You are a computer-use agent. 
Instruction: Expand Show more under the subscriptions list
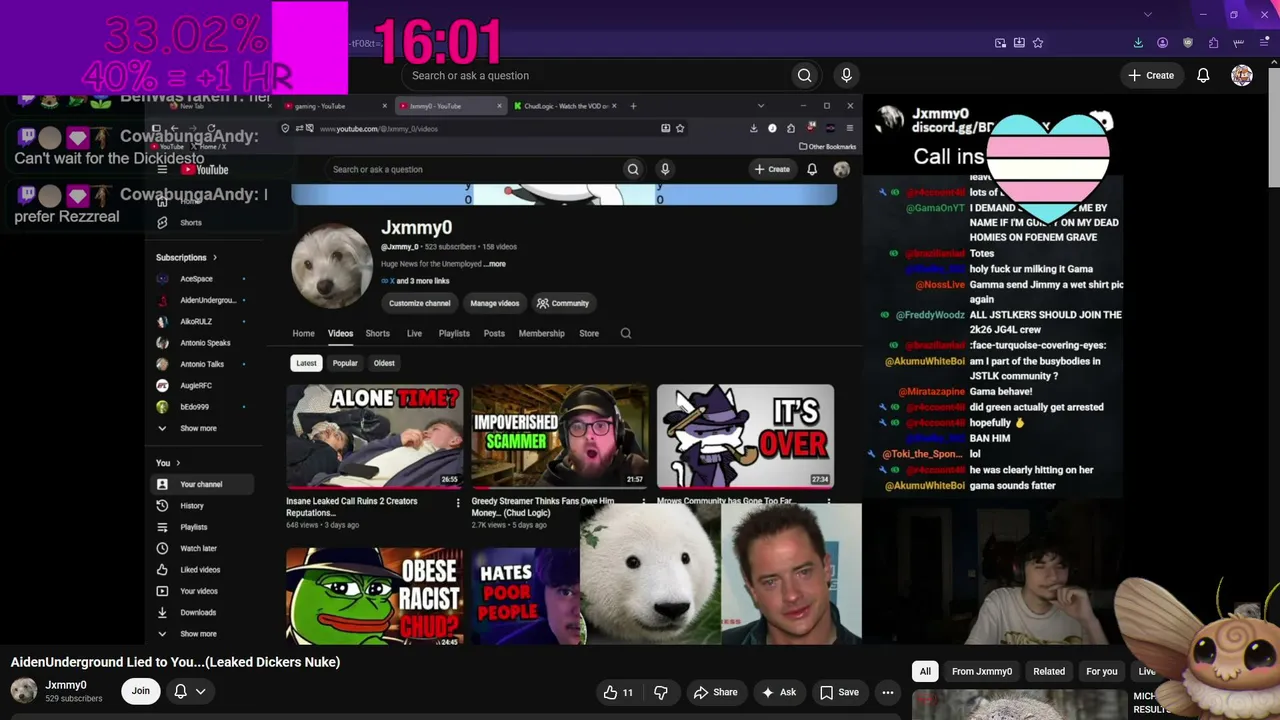(200, 429)
